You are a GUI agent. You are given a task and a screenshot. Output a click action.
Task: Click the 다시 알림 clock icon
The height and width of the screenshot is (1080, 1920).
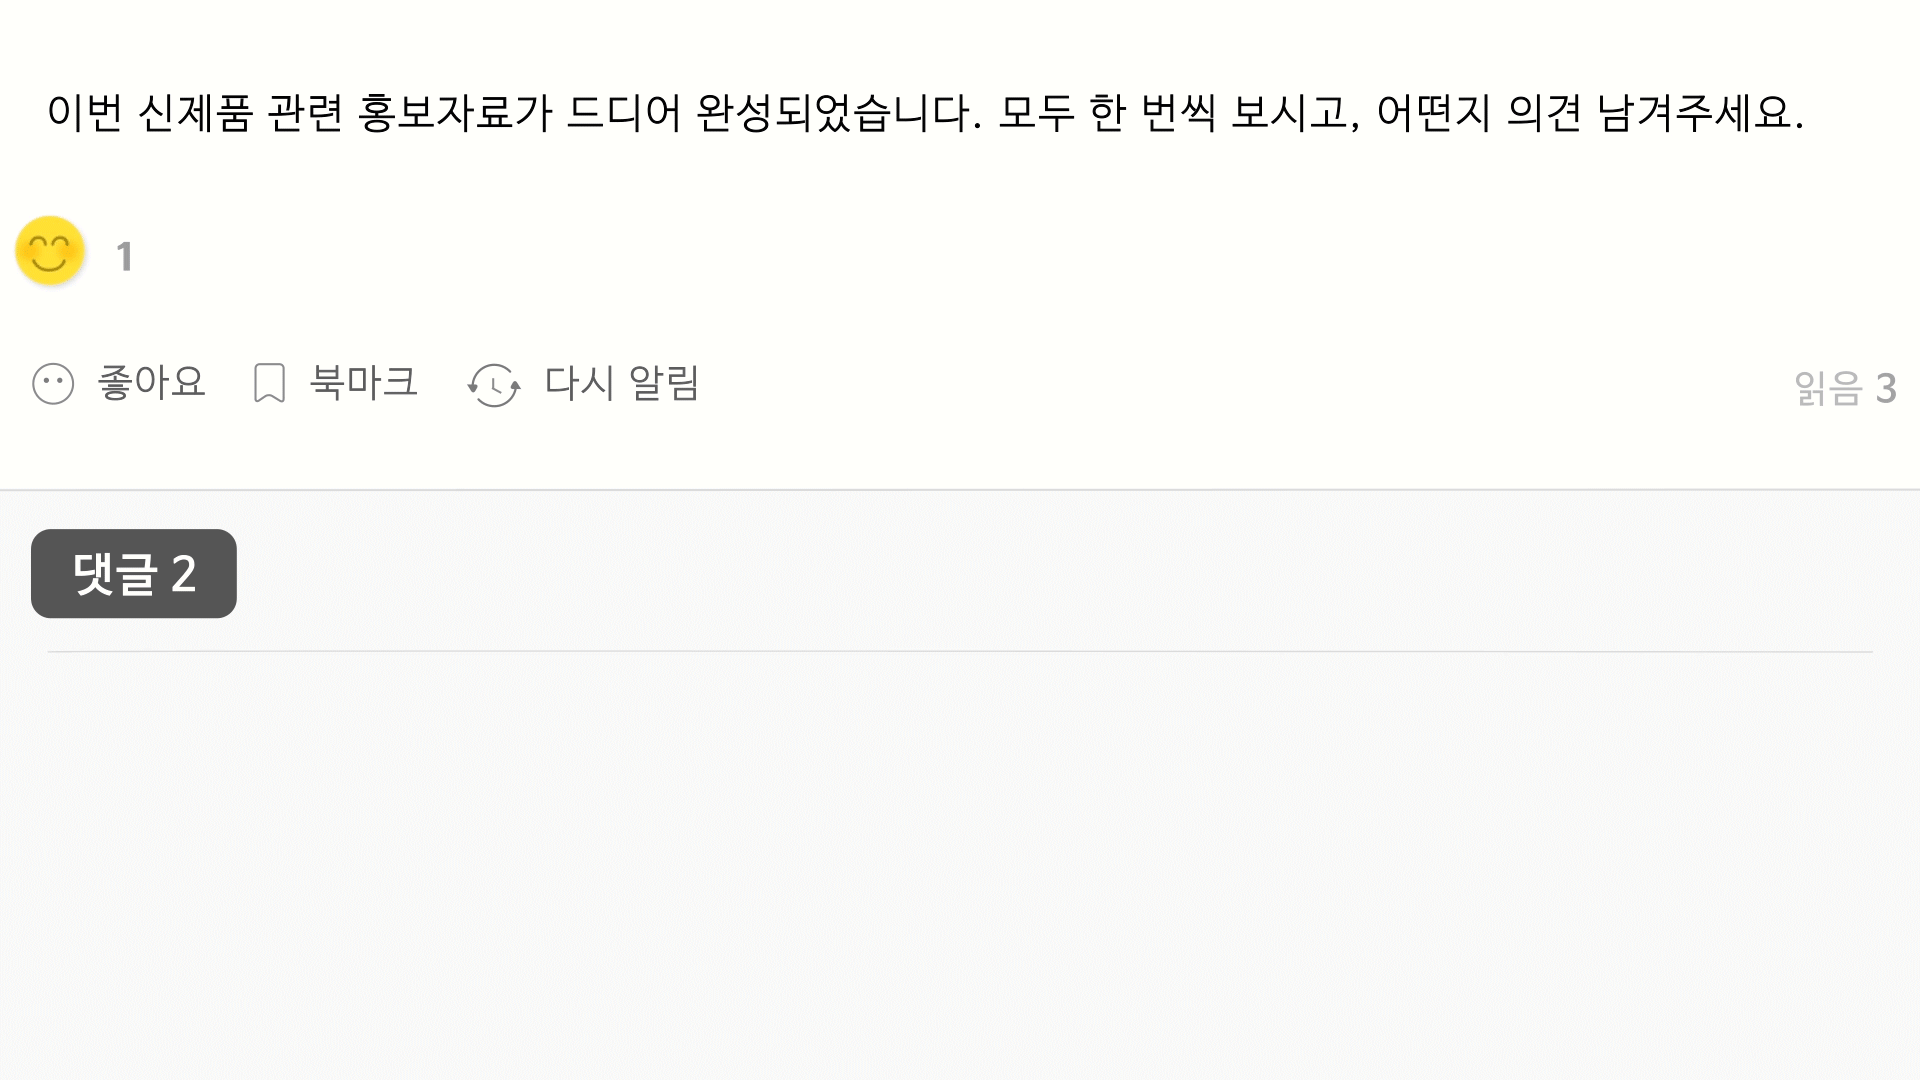pos(494,385)
